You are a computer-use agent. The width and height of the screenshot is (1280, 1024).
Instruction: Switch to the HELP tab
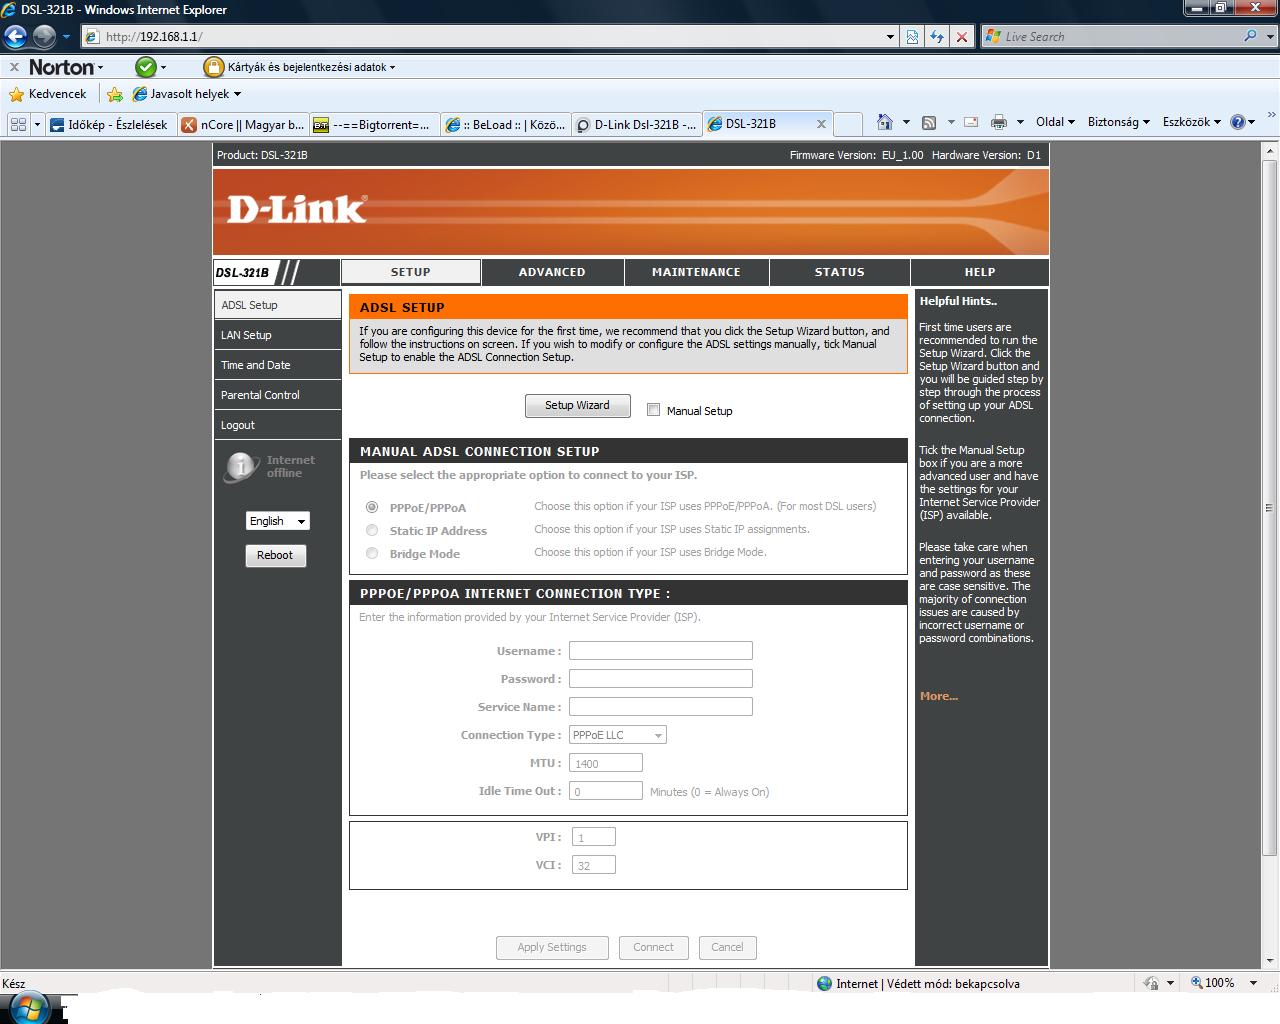[980, 272]
